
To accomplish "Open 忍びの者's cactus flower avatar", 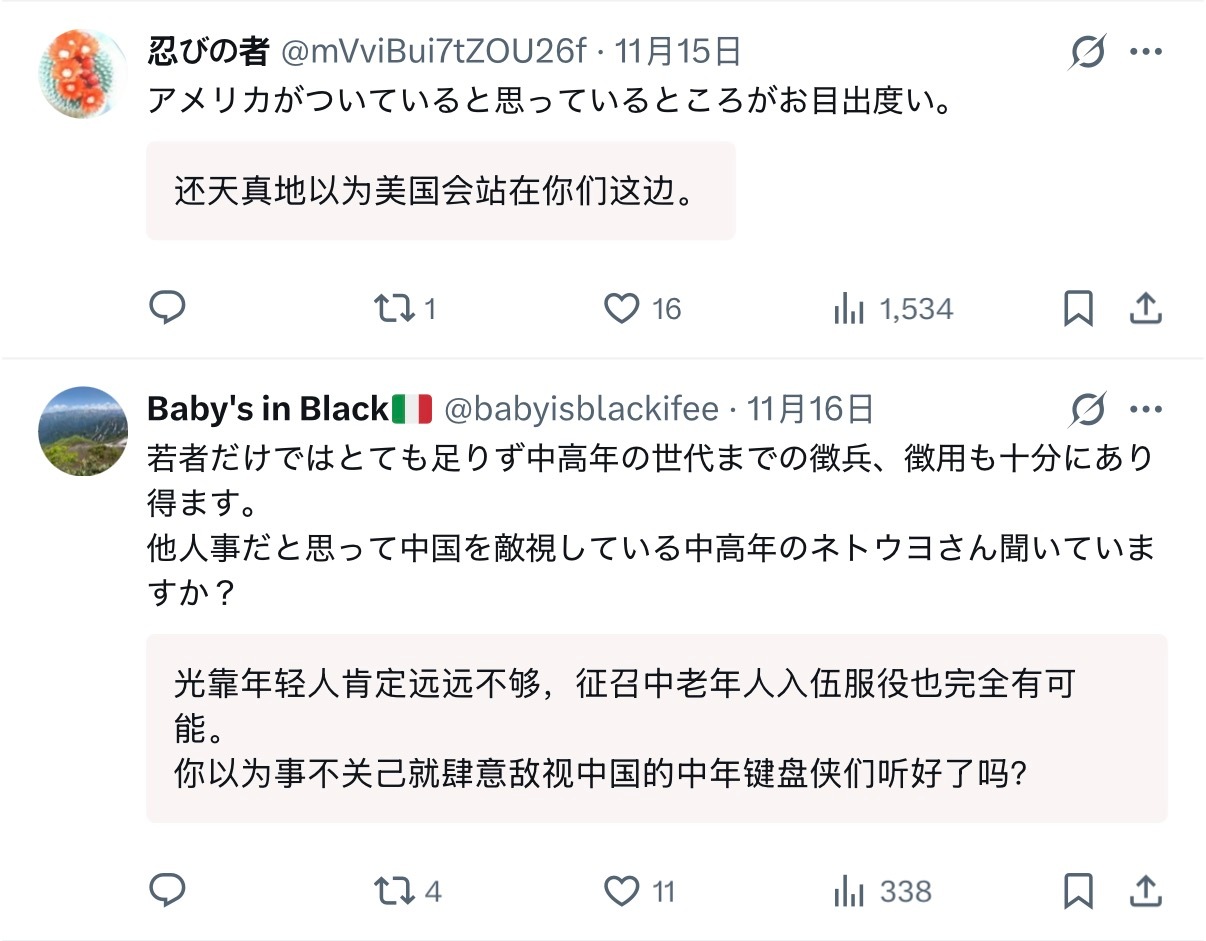I will click(x=83, y=74).
